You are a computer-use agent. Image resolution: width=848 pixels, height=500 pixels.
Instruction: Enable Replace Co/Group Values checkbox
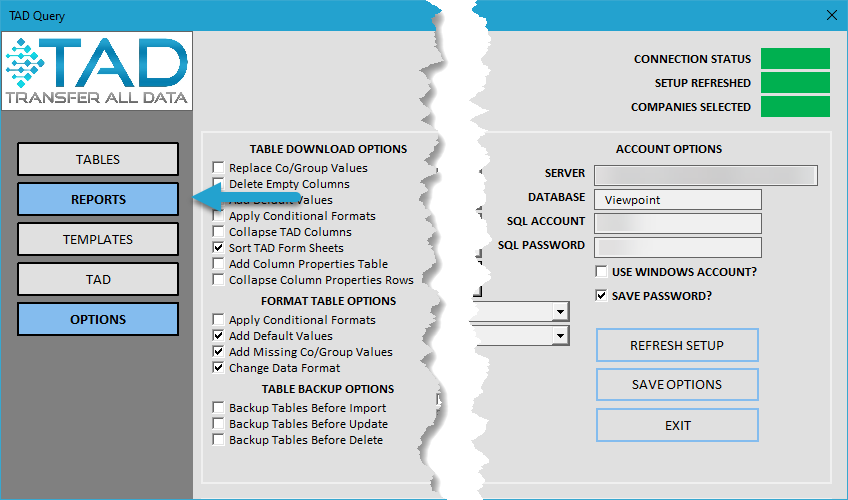[218, 168]
